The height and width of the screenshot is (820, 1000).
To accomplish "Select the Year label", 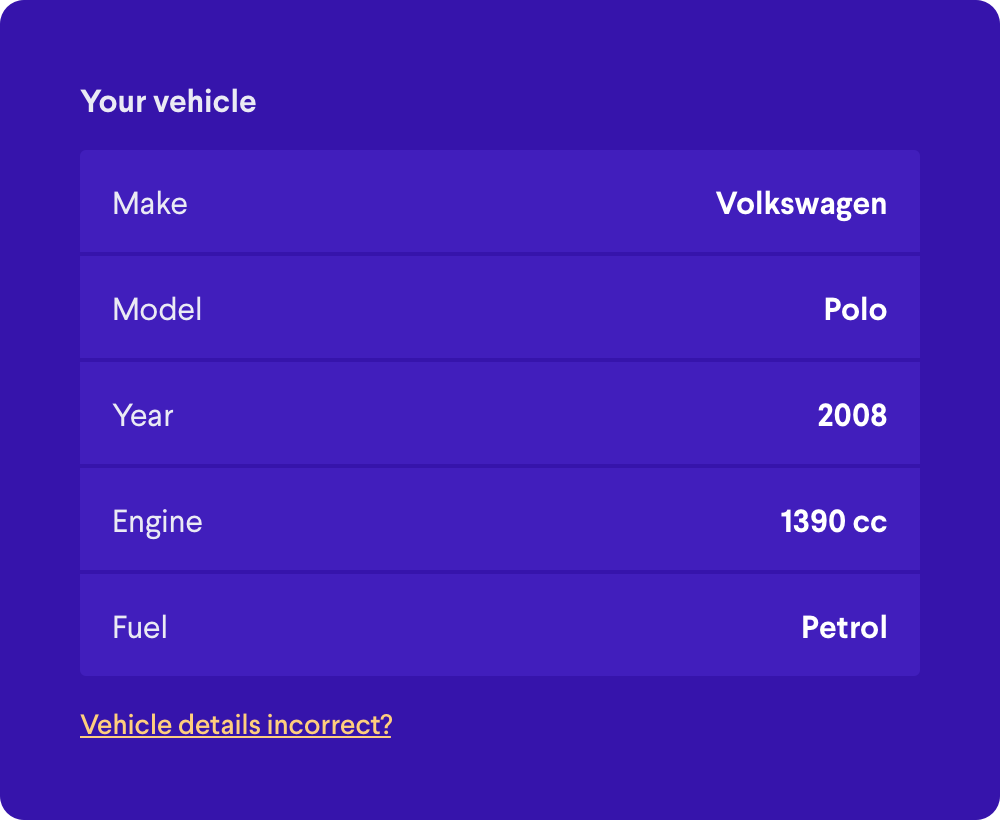I will tap(143, 415).
